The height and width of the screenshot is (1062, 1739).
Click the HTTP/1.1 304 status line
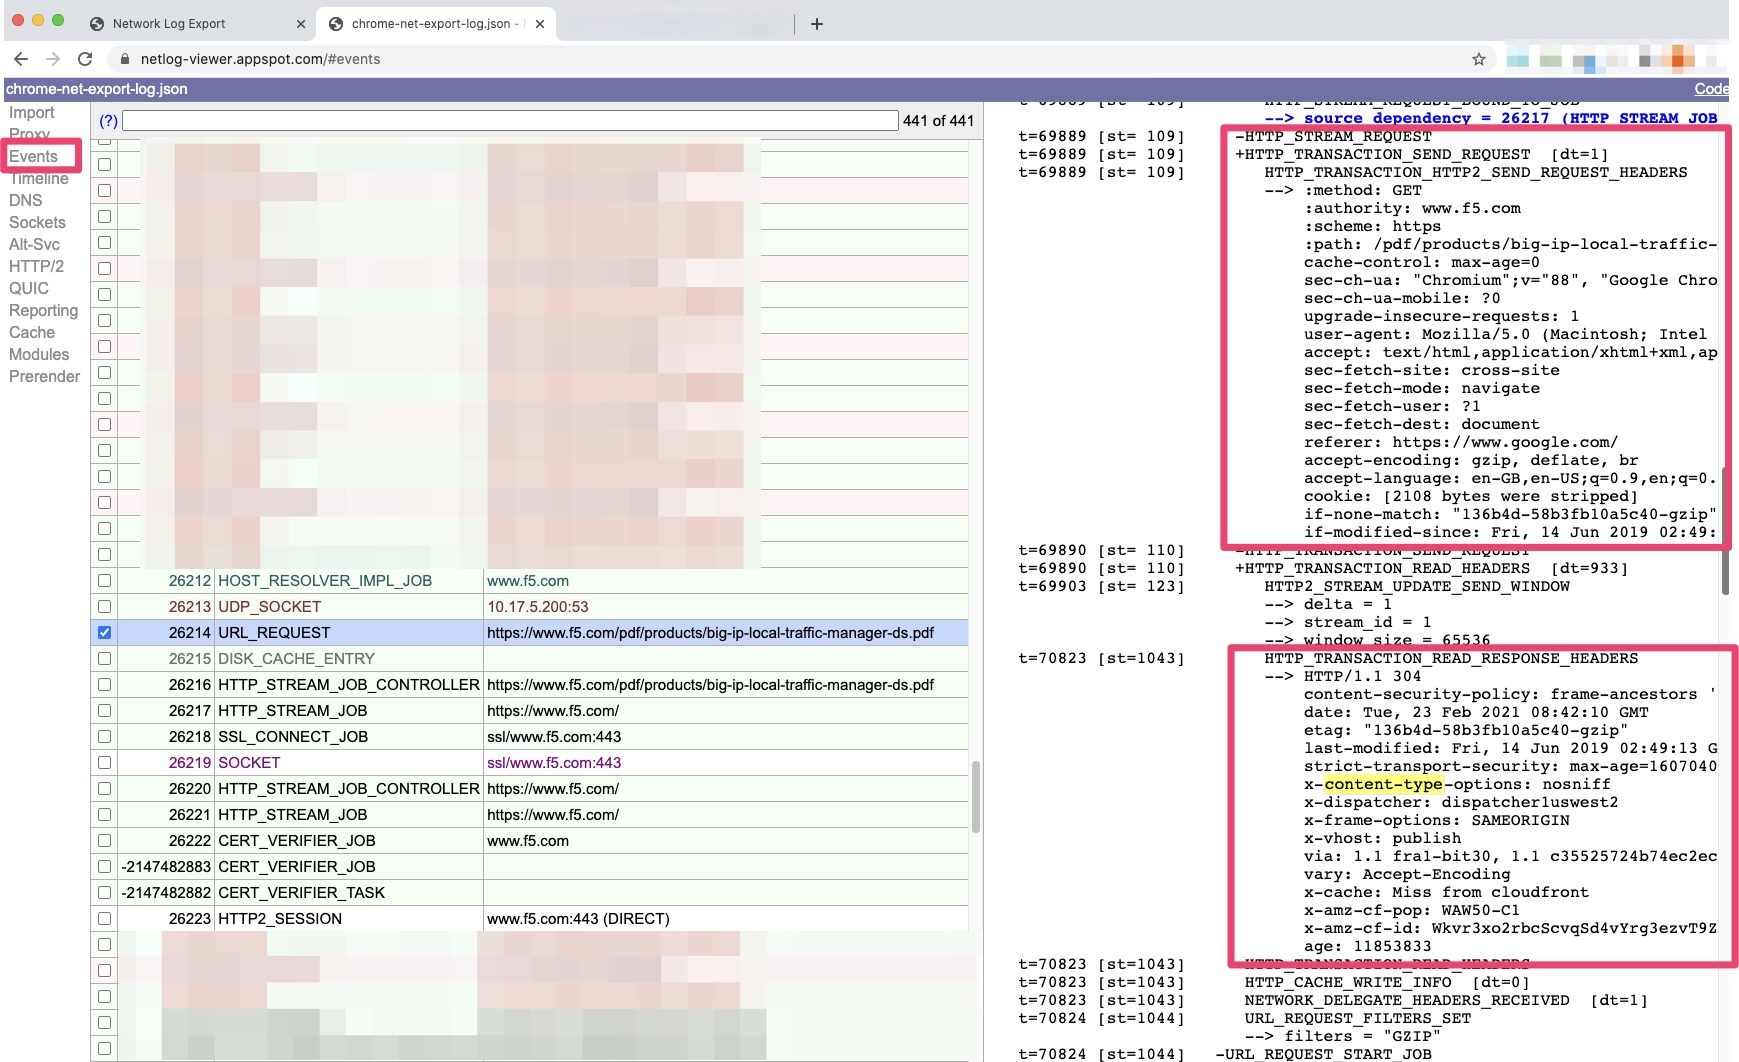click(x=1363, y=676)
